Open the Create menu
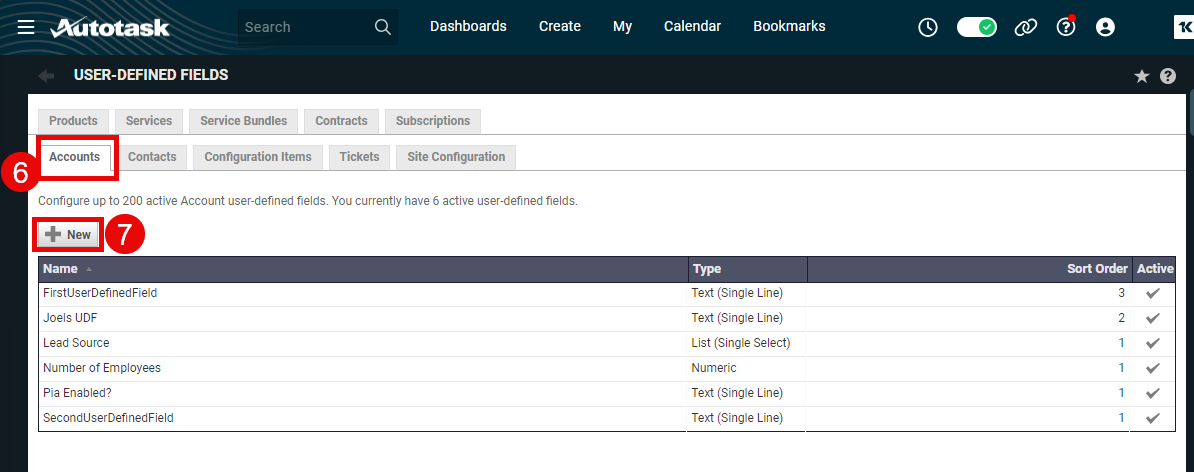Screen dimensions: 1194x472 560,26
